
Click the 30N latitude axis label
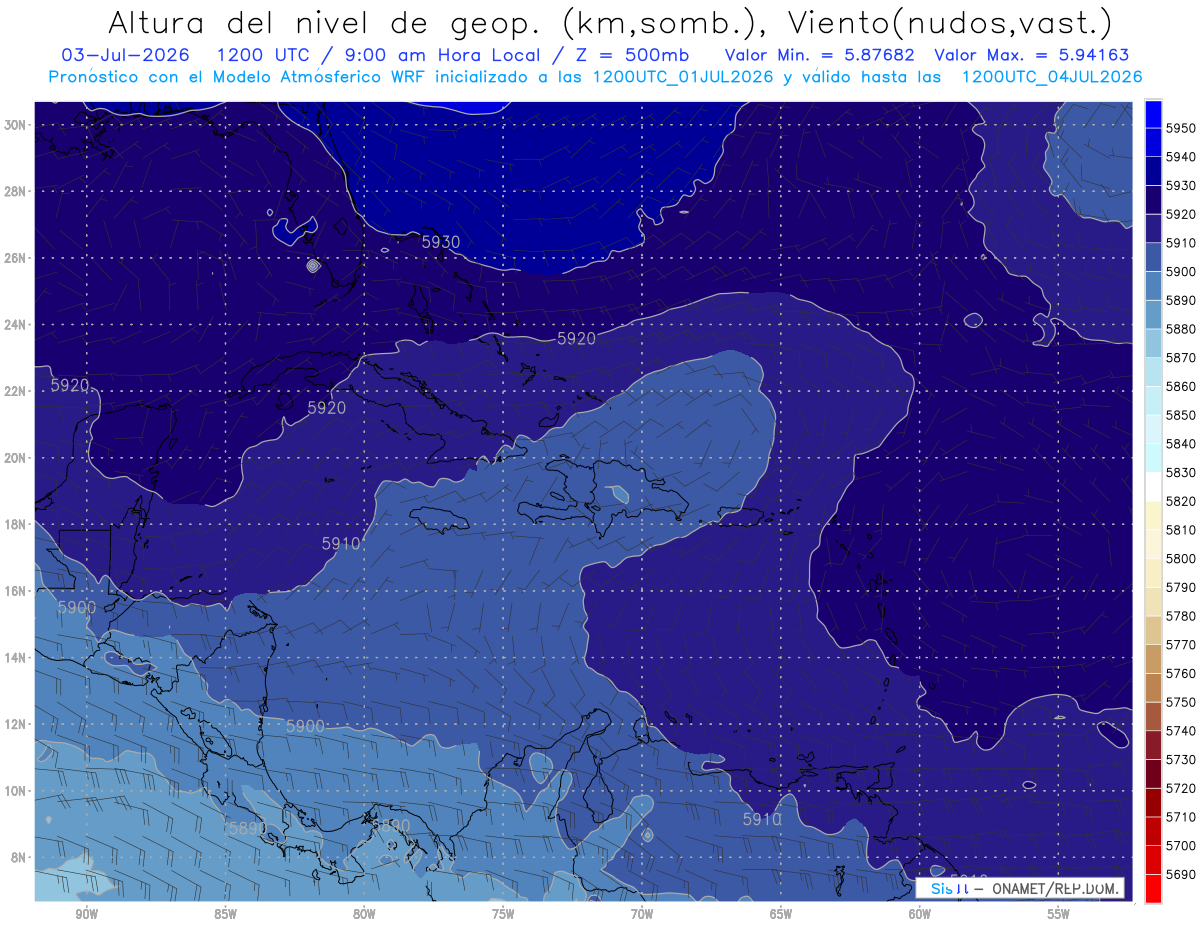[x=17, y=125]
